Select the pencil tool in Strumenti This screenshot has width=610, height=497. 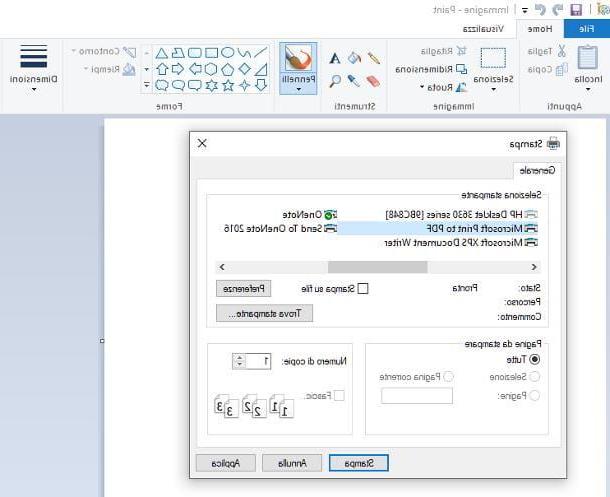point(373,58)
